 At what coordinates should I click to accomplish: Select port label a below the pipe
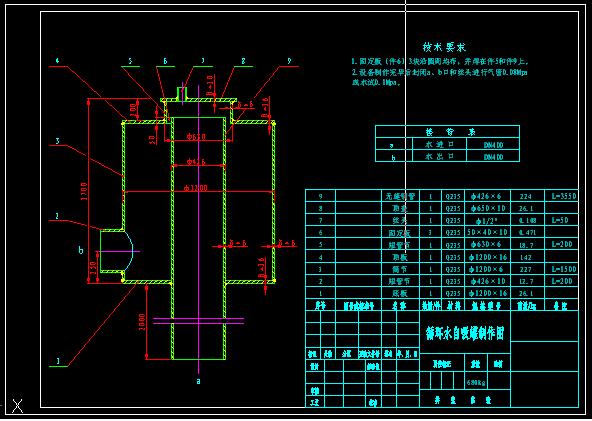(199, 381)
